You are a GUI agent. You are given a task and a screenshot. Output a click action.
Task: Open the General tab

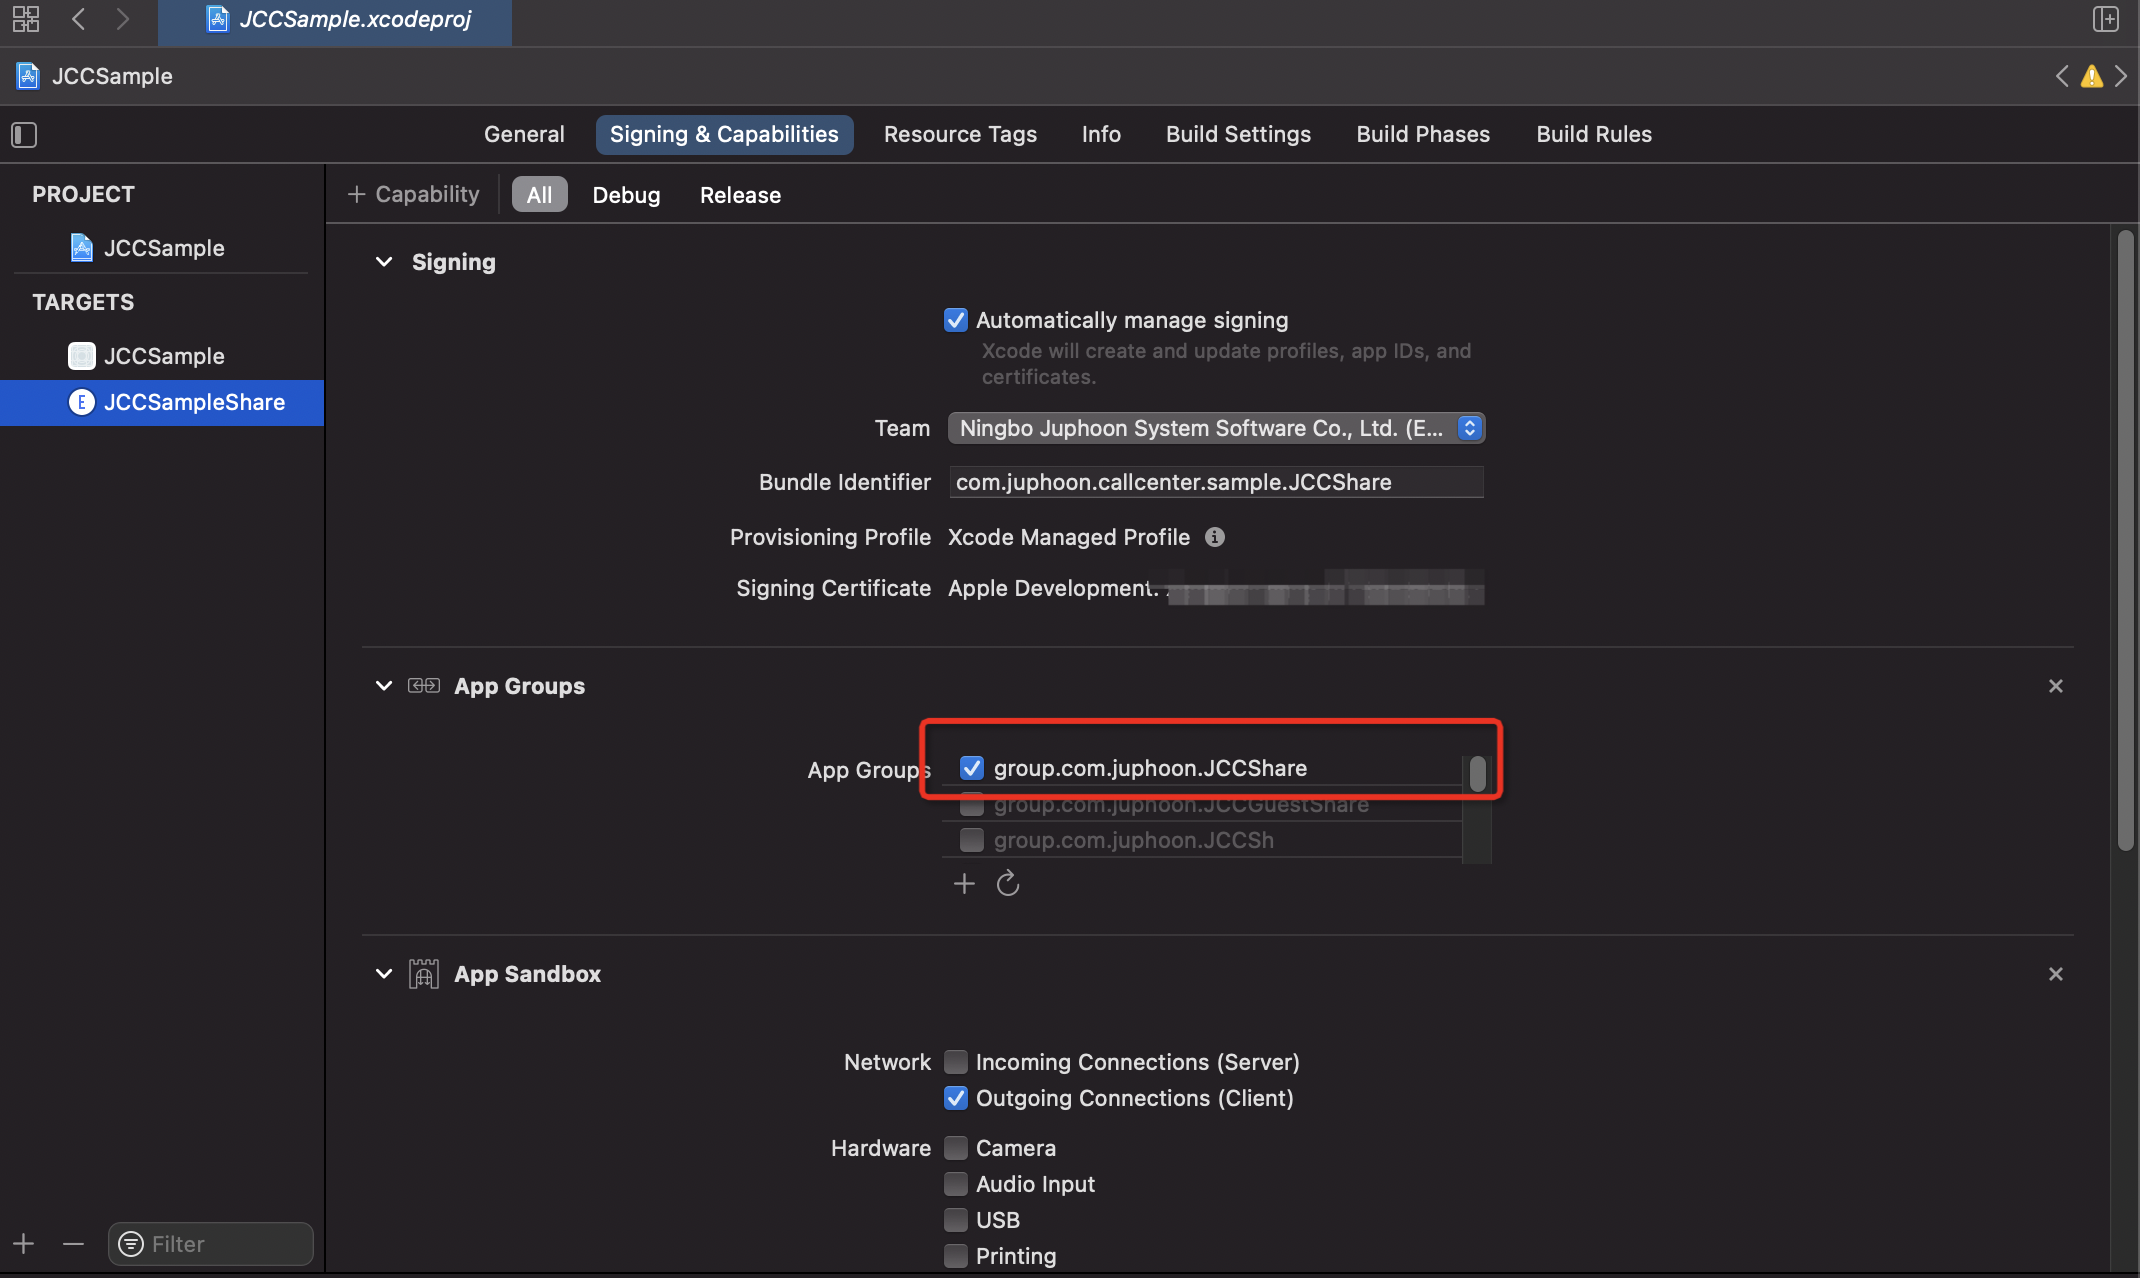pyautogui.click(x=524, y=134)
